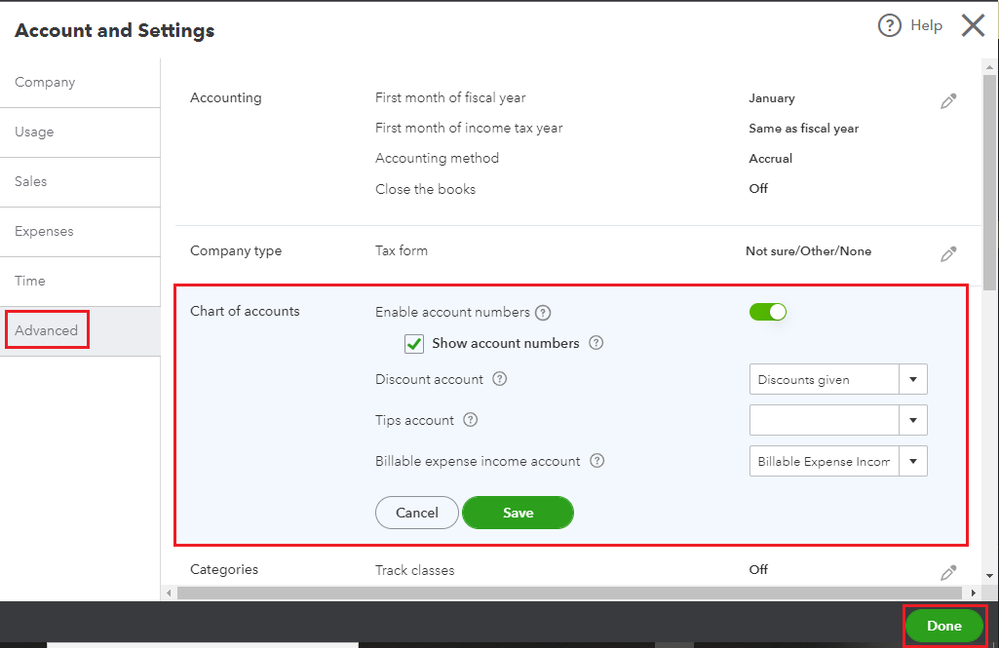Screen dimensions: 999x648
Task: Open help tooltip for Tips account
Action: pos(470,420)
